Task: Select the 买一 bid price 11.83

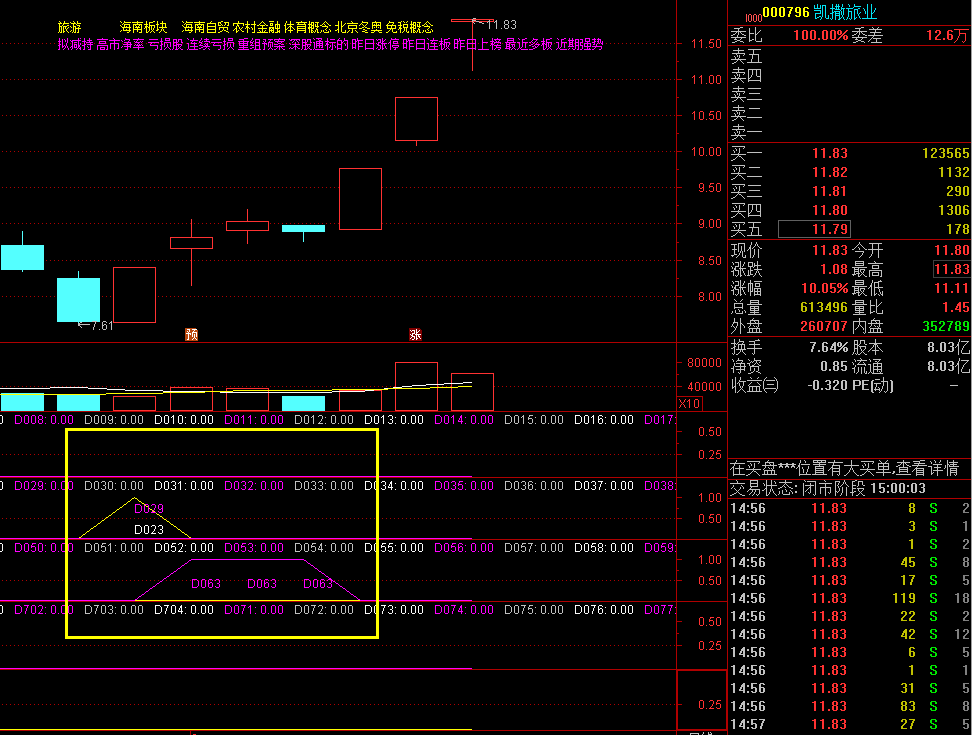Action: click(829, 153)
